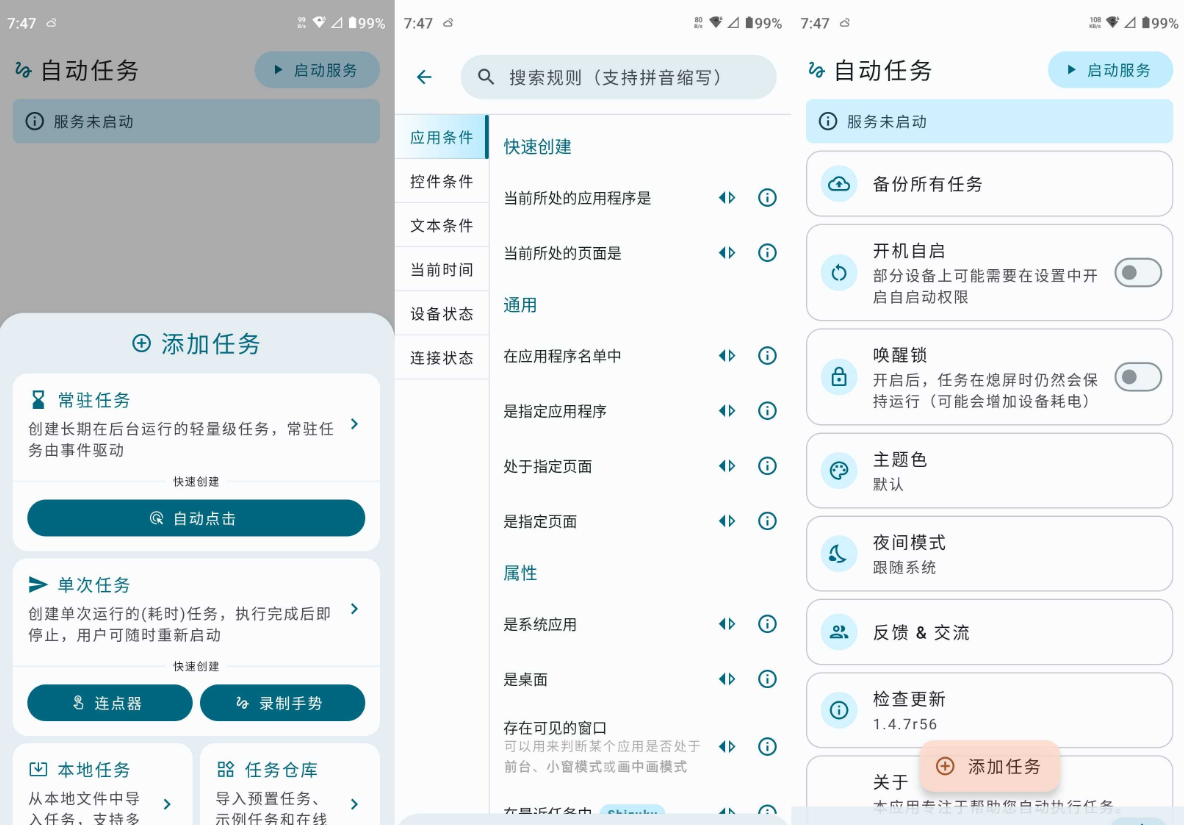This screenshot has width=1184, height=825.
Task: Click the cloud upload icon for 备份所有任务
Action: point(839,183)
